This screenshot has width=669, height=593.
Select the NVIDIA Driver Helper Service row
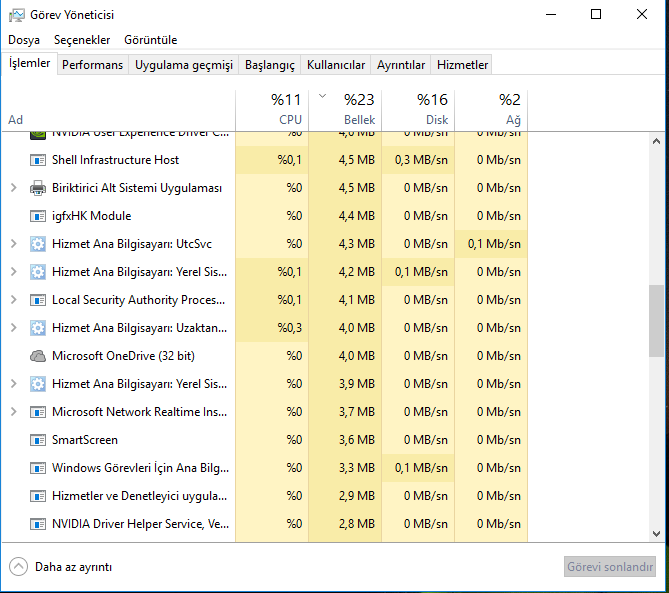265,524
